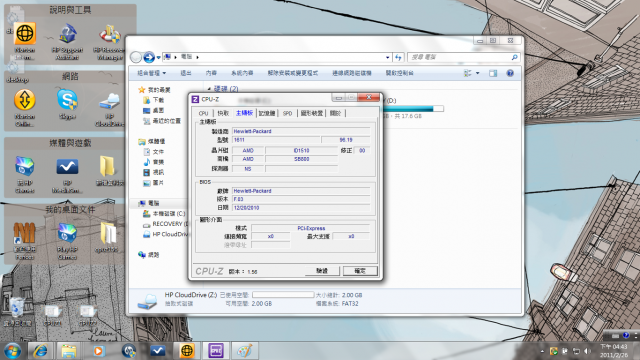640x360 pixels.
Task: Select the Mainboard tab in CPU-Z
Action: (x=244, y=113)
